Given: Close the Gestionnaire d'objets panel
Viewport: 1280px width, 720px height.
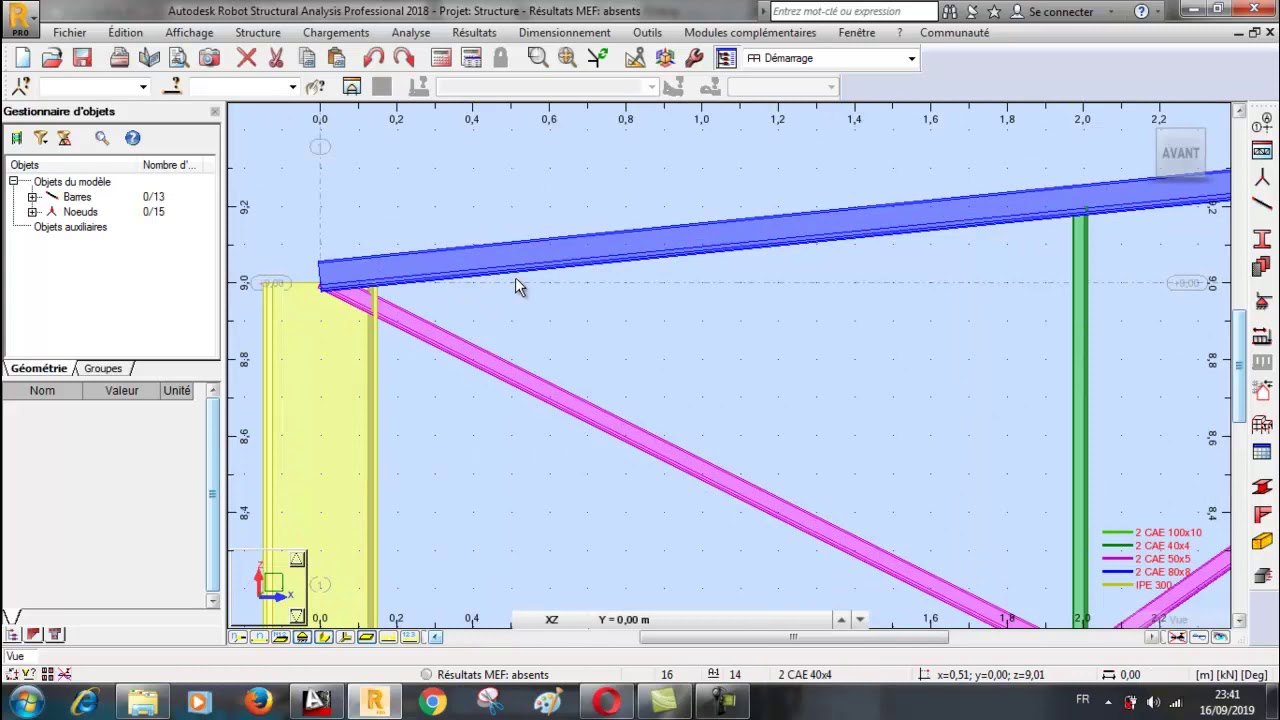Looking at the screenshot, I should click(x=214, y=111).
